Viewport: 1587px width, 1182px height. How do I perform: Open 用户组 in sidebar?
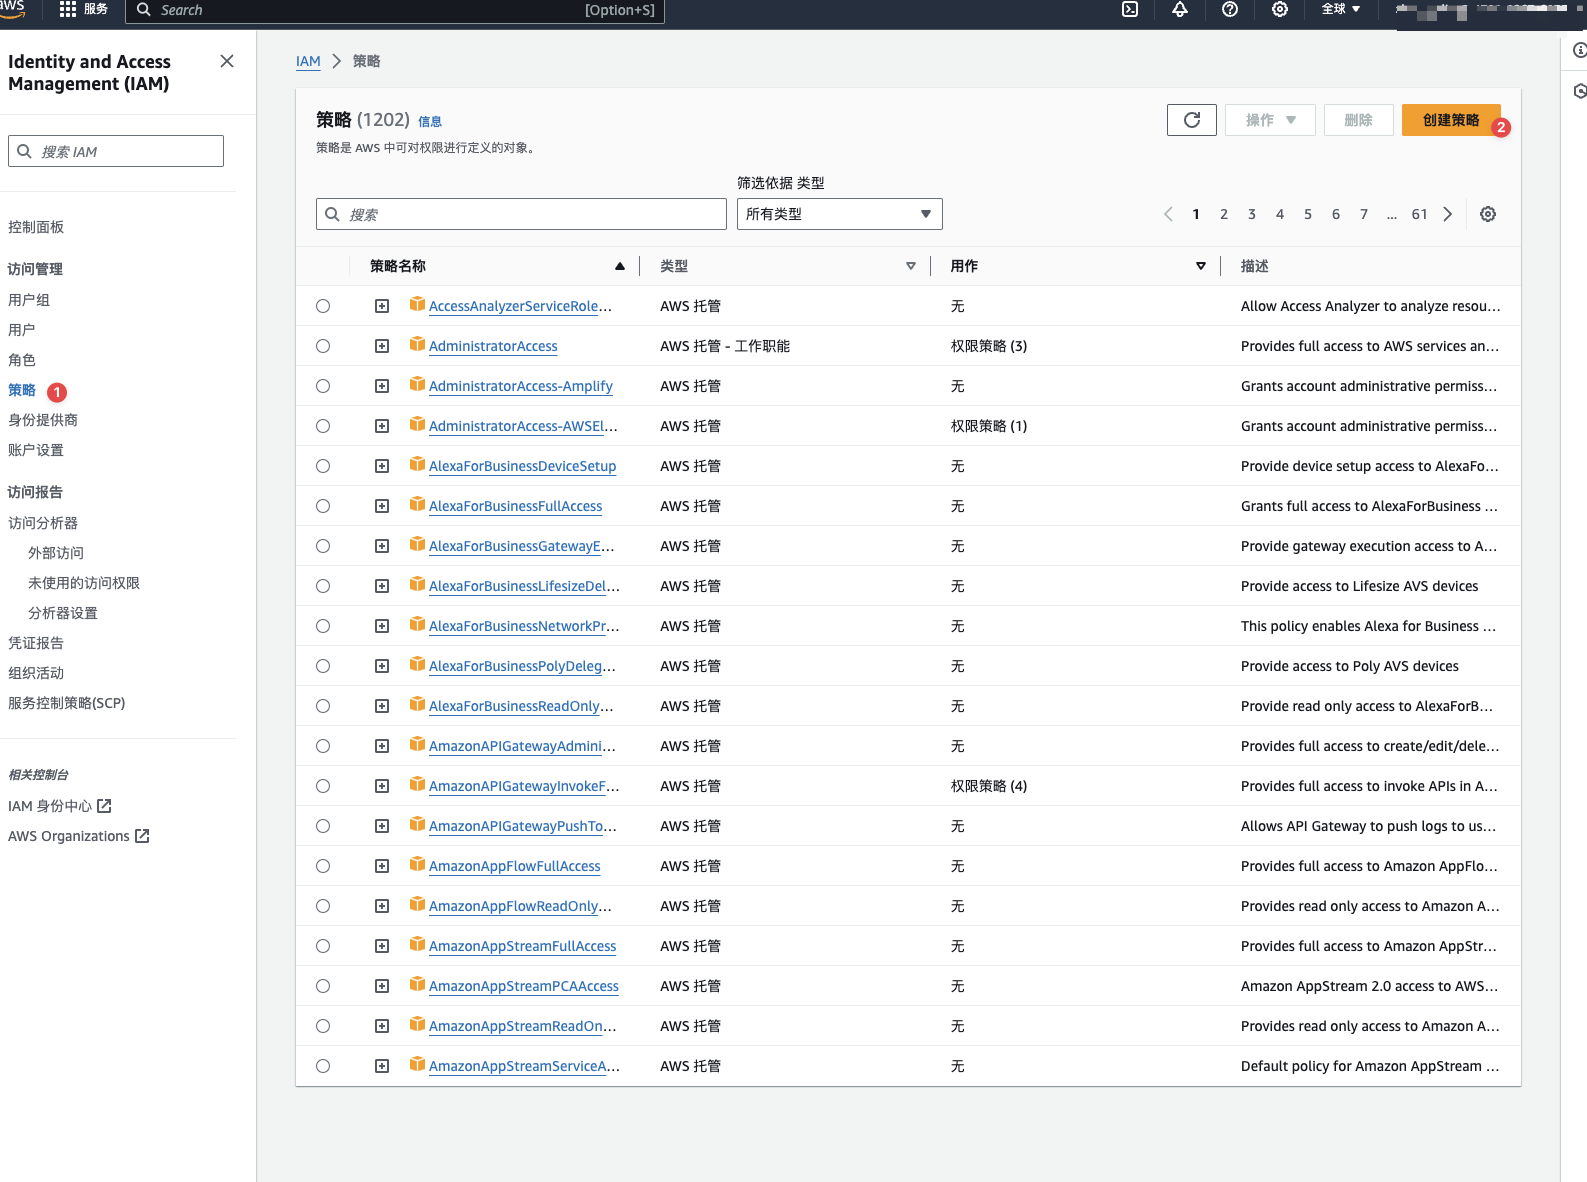pos(29,300)
